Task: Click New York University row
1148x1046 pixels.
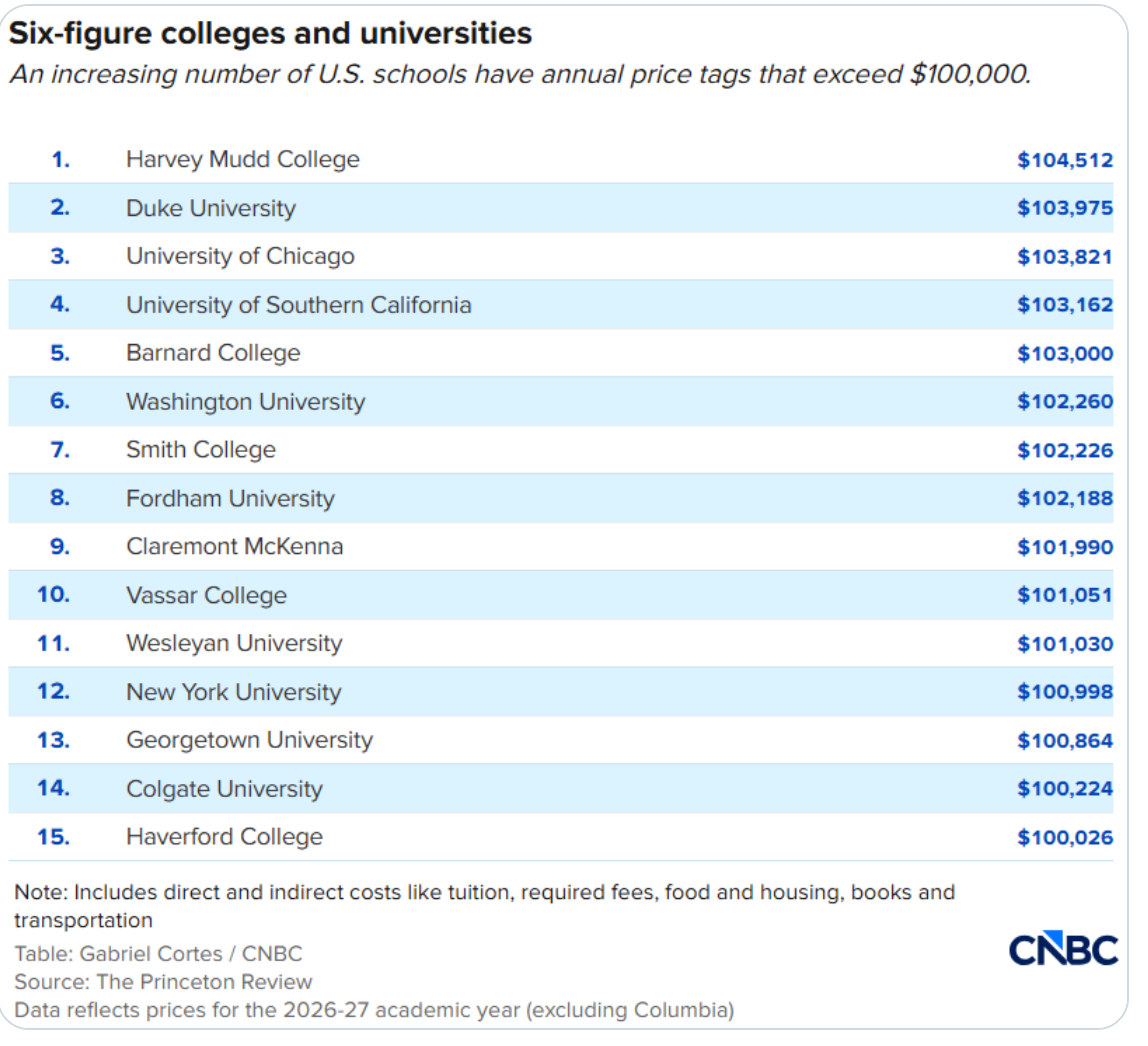Action: coord(561,692)
